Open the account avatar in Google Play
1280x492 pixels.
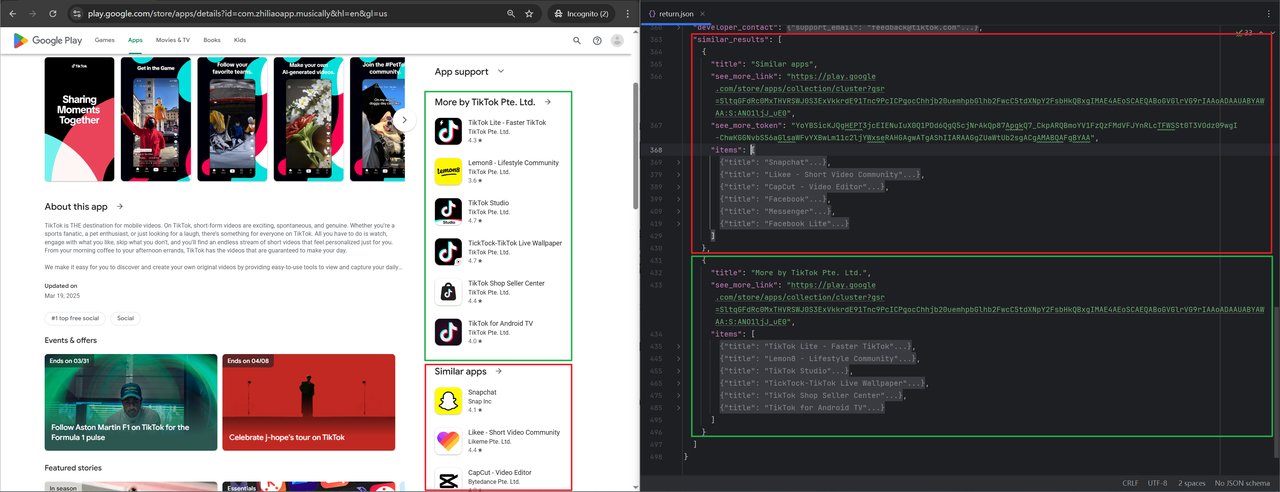point(617,41)
